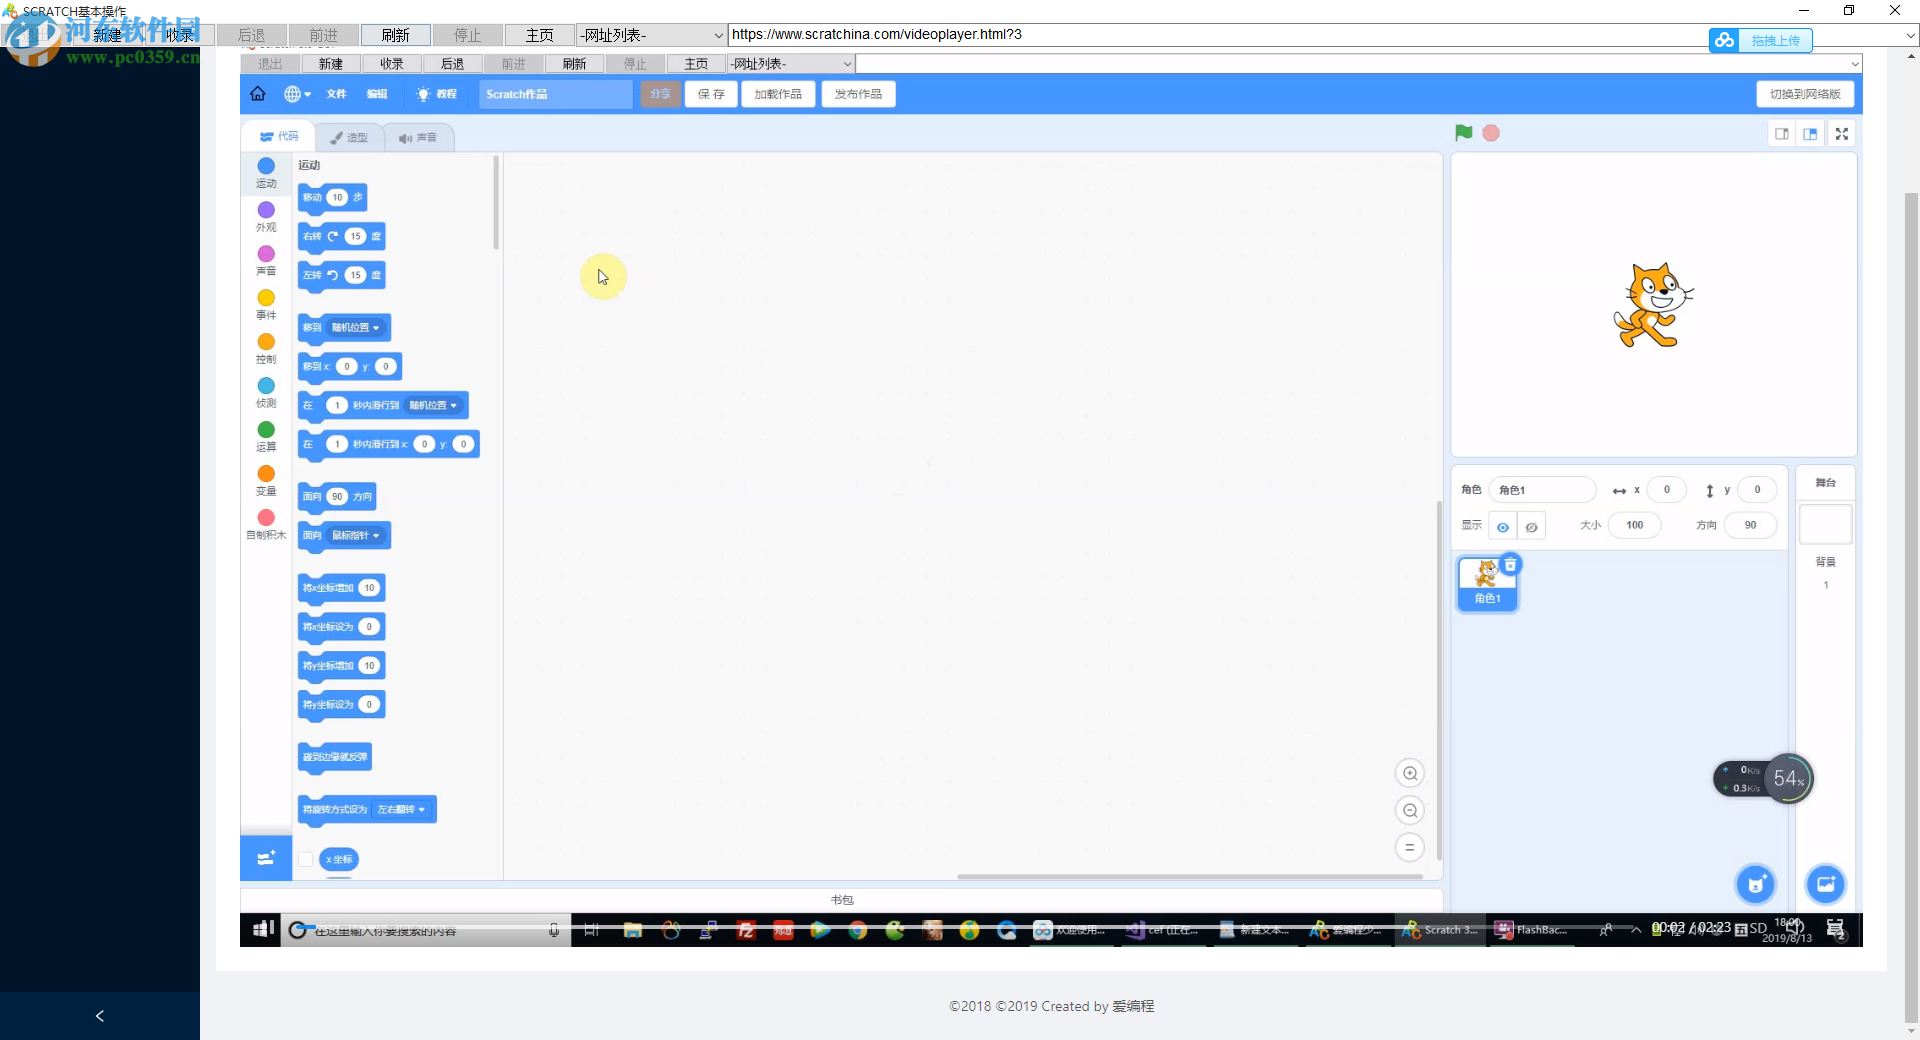Click the choose a backdrop button
The height and width of the screenshot is (1040, 1920).
coord(1825,884)
